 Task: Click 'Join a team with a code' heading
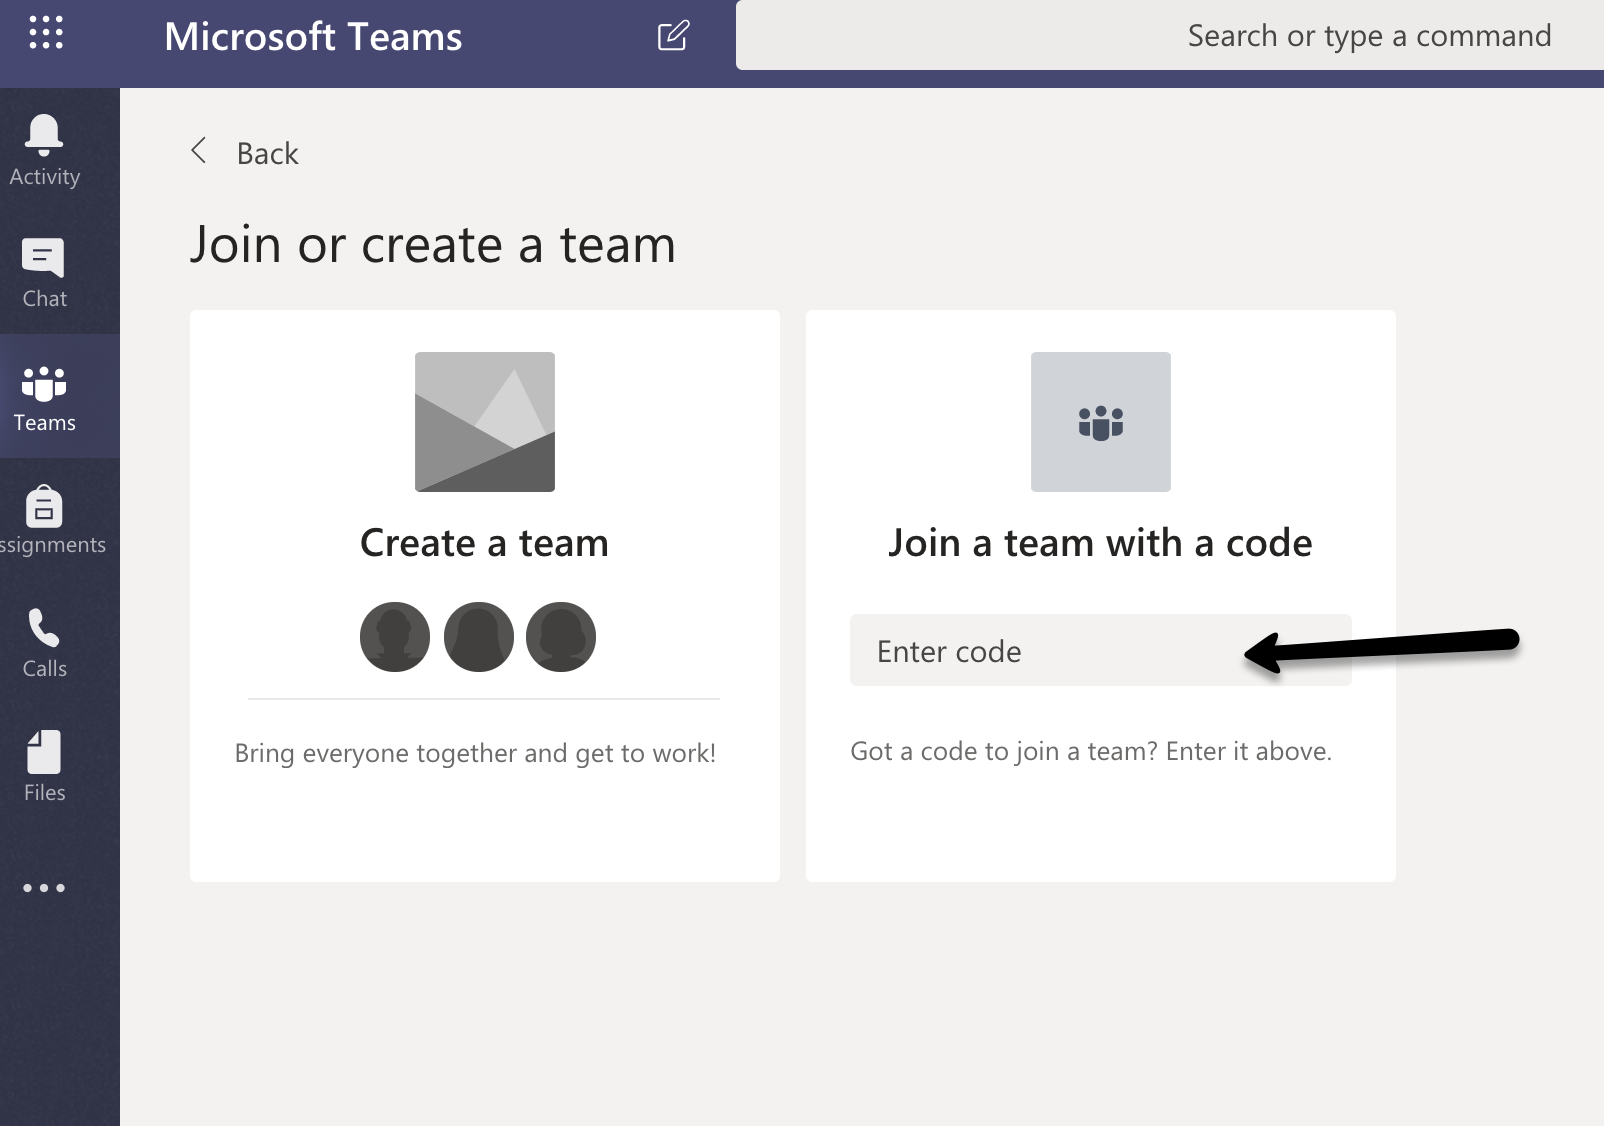[x=1100, y=543]
